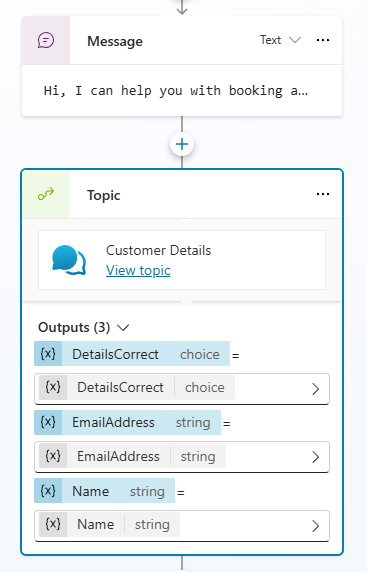
Task: Click the grey Name string assignment field
Action: (182, 526)
